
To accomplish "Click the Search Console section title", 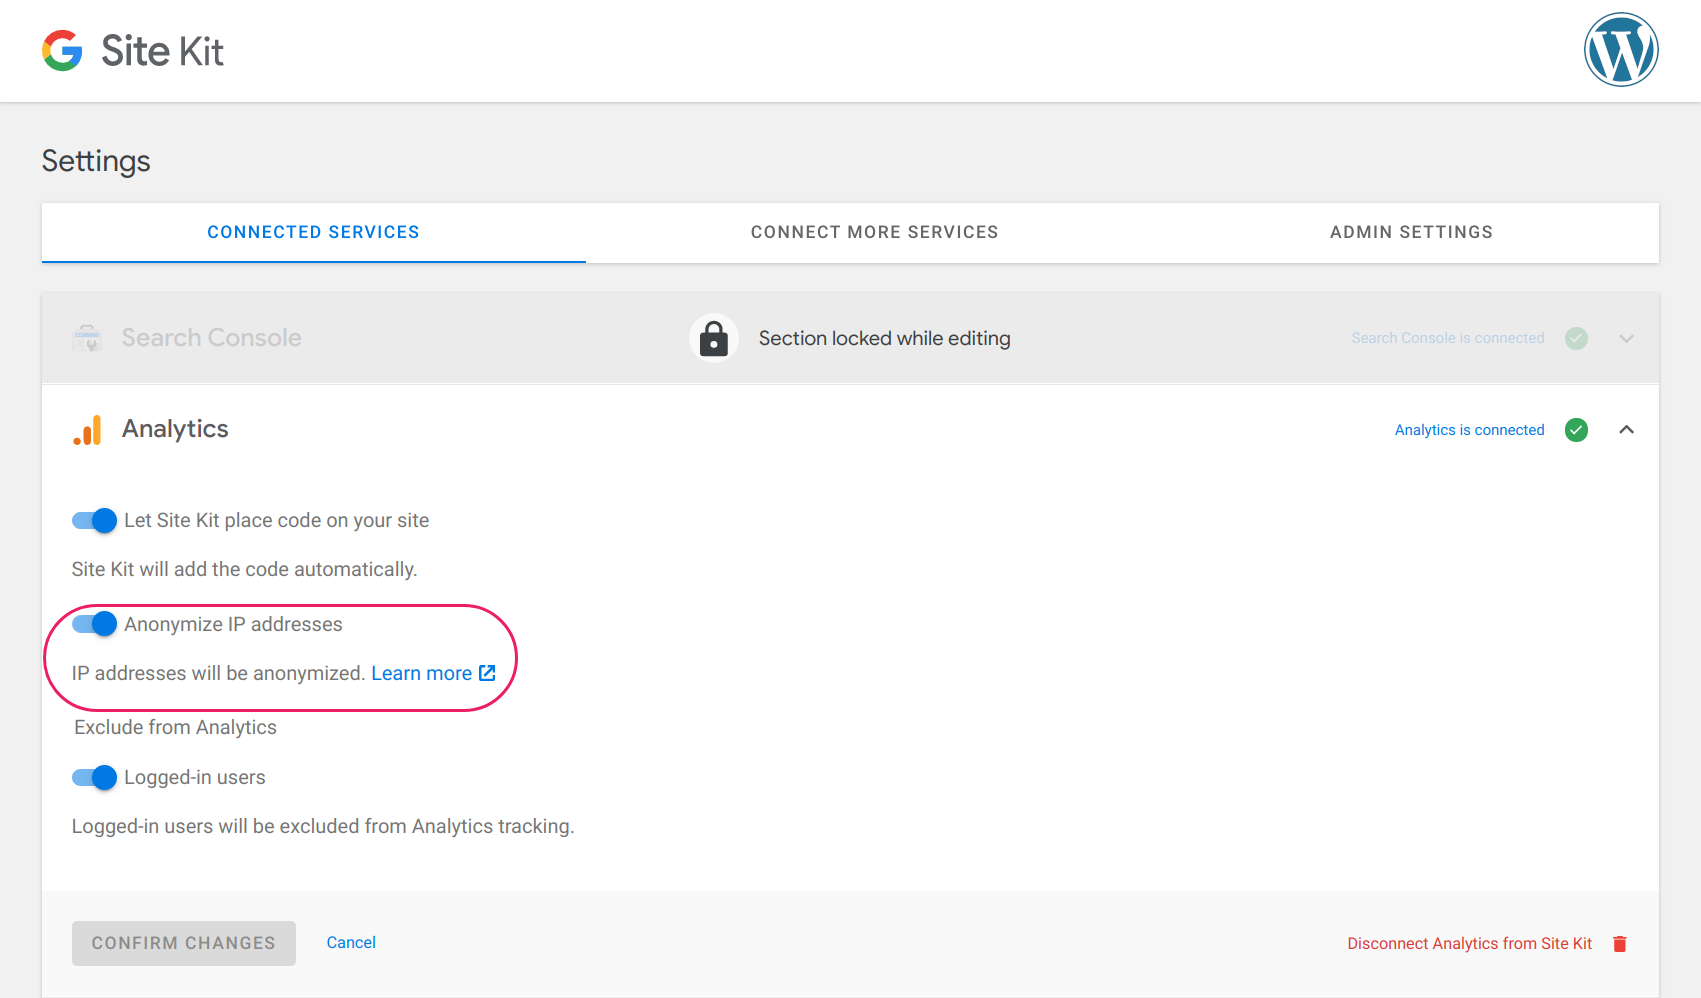I will tap(211, 338).
